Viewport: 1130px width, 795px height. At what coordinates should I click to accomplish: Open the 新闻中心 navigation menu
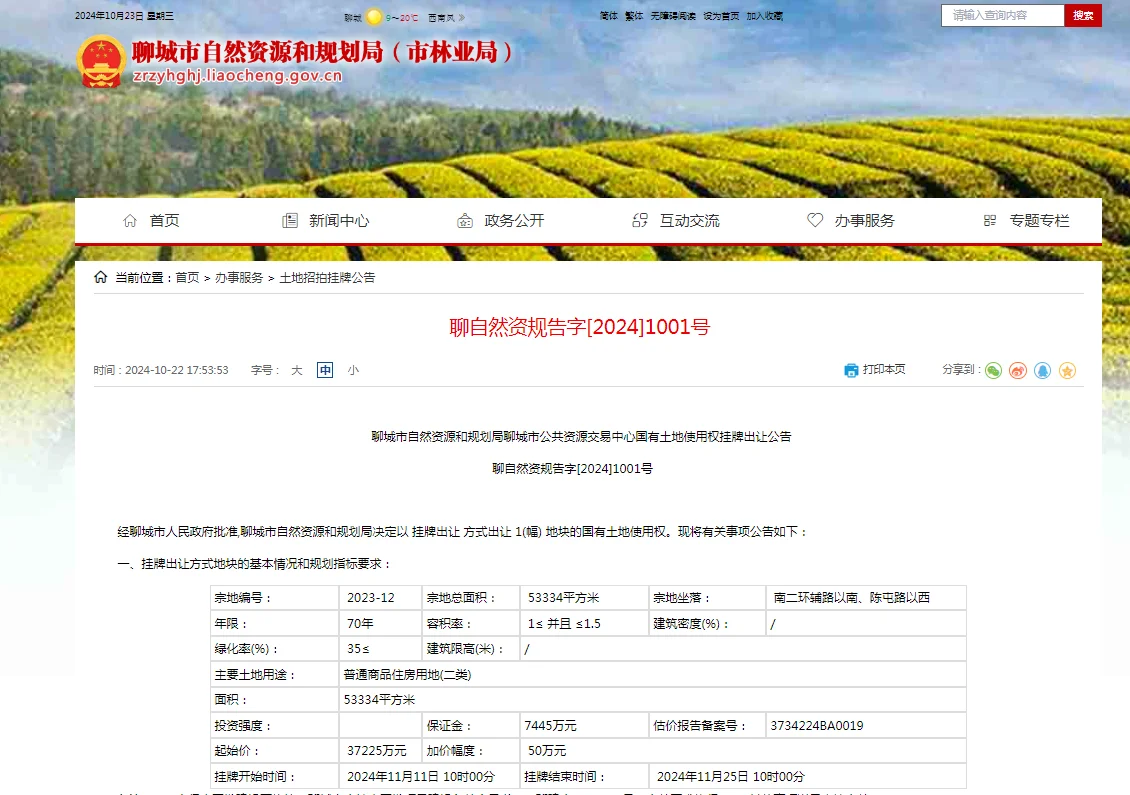pyautogui.click(x=326, y=221)
